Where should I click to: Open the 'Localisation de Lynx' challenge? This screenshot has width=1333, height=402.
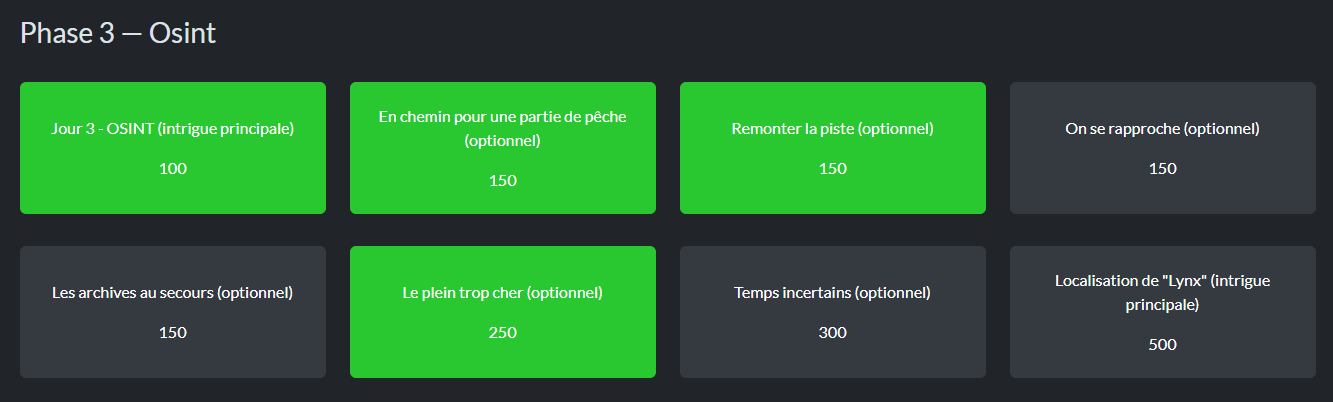point(1163,312)
